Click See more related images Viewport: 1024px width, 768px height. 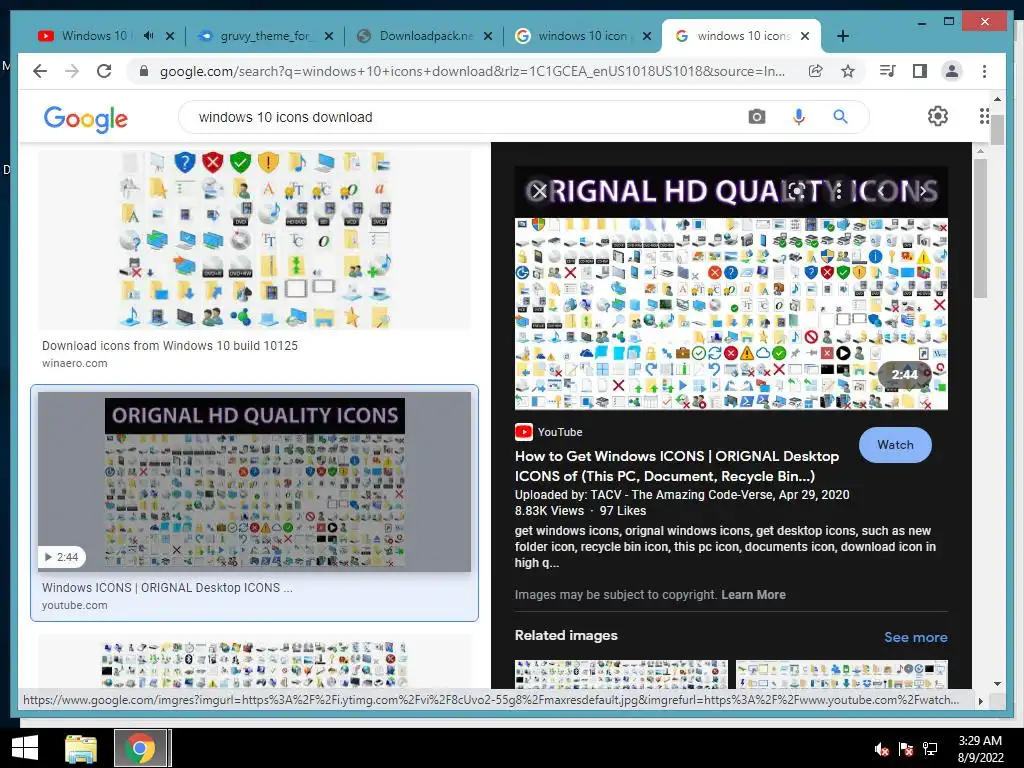916,637
